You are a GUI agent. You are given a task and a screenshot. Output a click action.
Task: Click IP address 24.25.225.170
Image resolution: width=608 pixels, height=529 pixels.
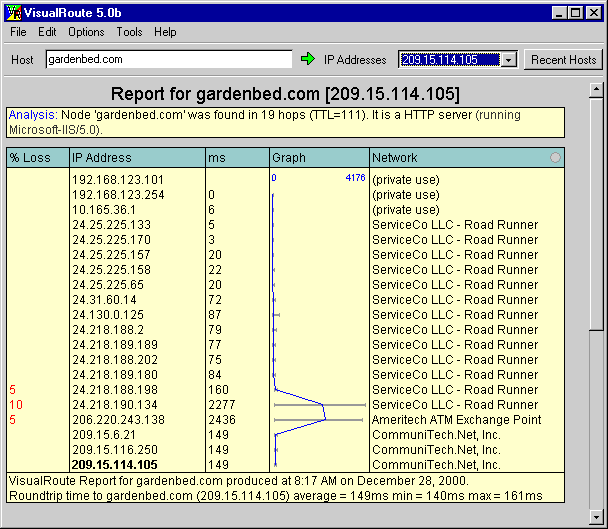coord(112,240)
